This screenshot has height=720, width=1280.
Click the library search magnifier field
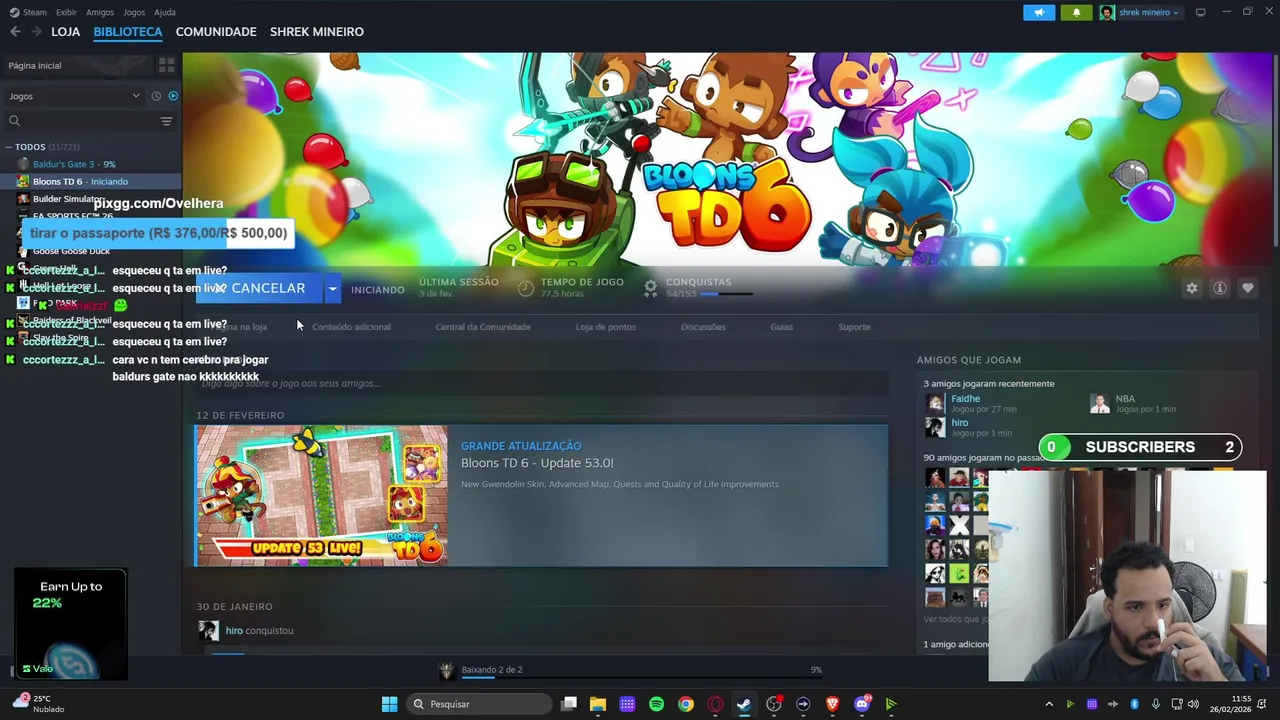[14, 121]
